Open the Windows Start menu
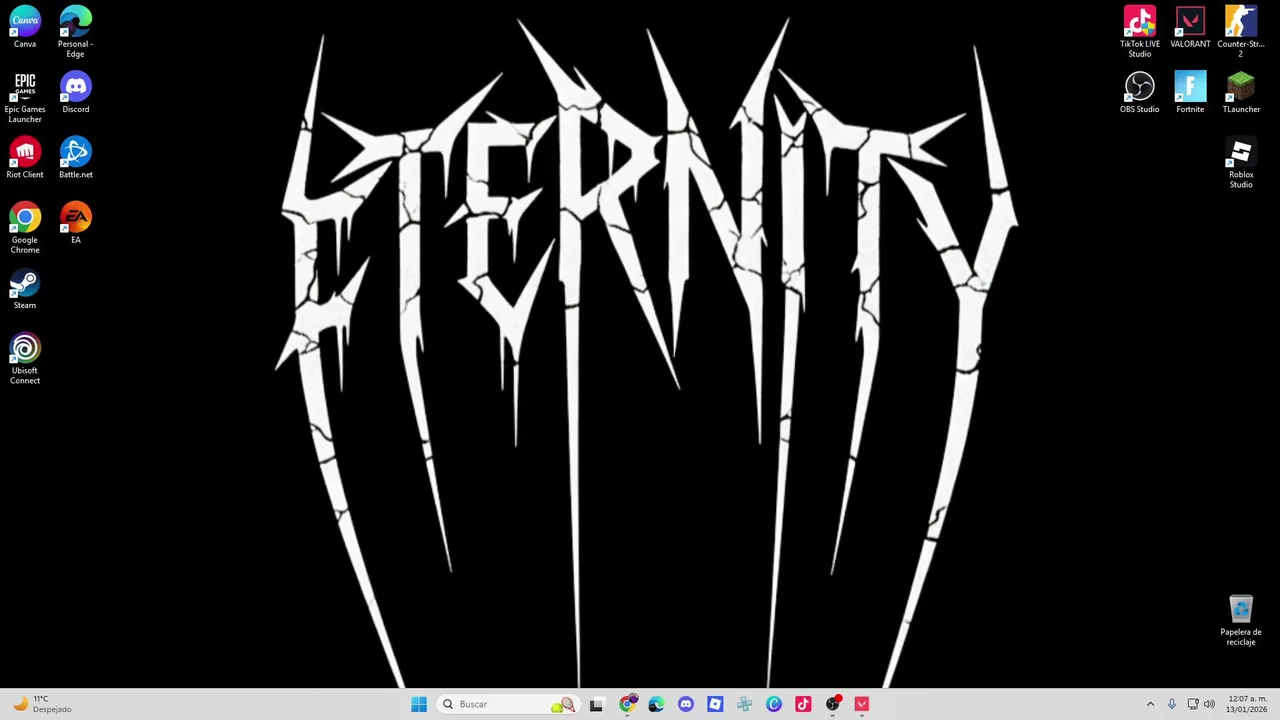 coord(419,704)
